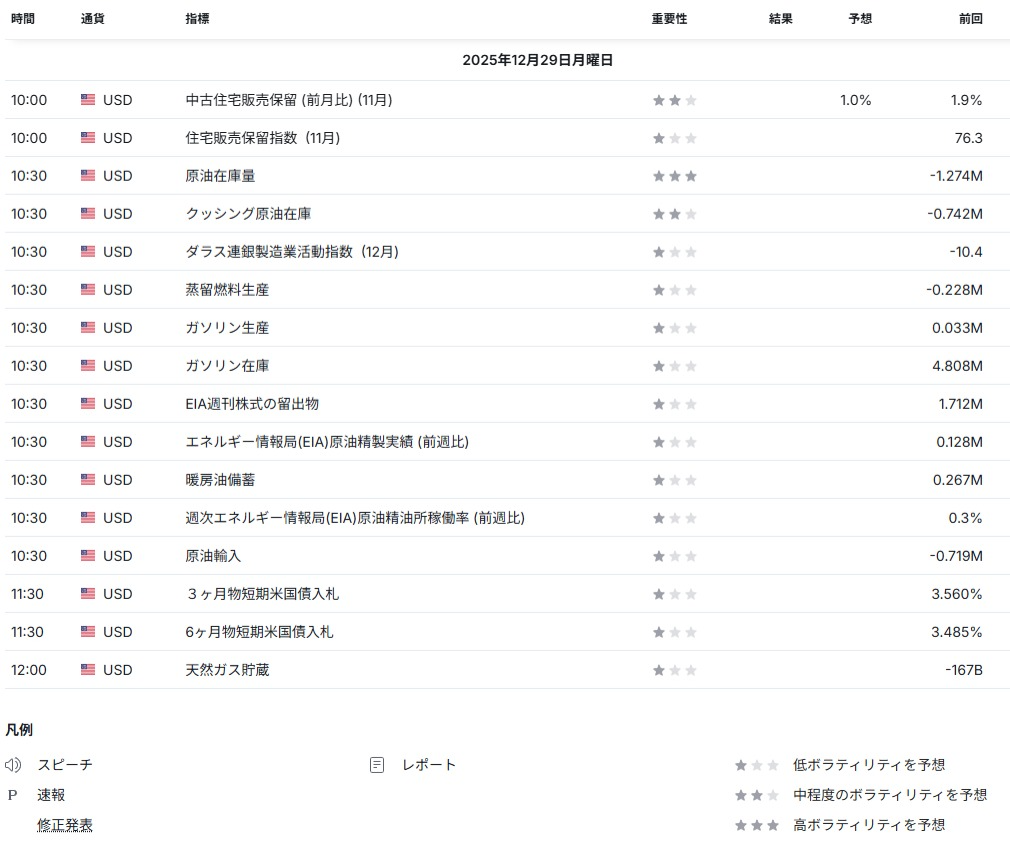Screen dimensions: 1010x845
Task: Click the US flag in 天然ガス貯蔵 row
Action: 88,670
